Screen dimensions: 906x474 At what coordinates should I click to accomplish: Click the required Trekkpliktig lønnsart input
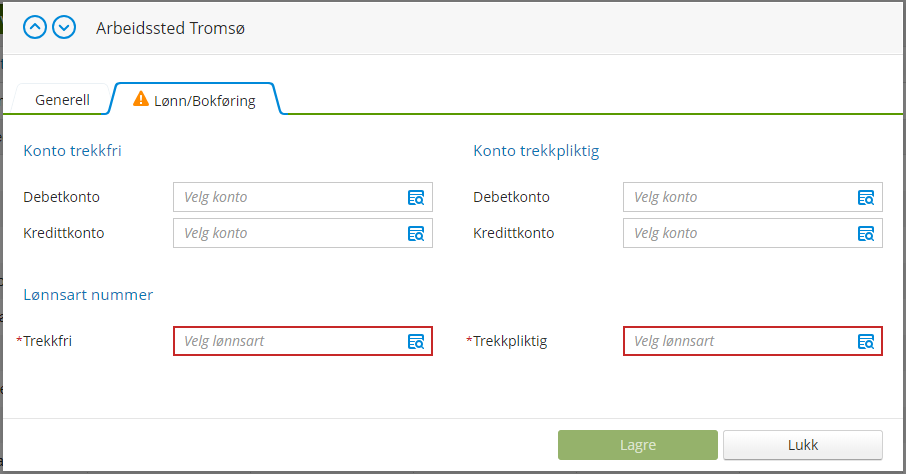click(x=753, y=341)
